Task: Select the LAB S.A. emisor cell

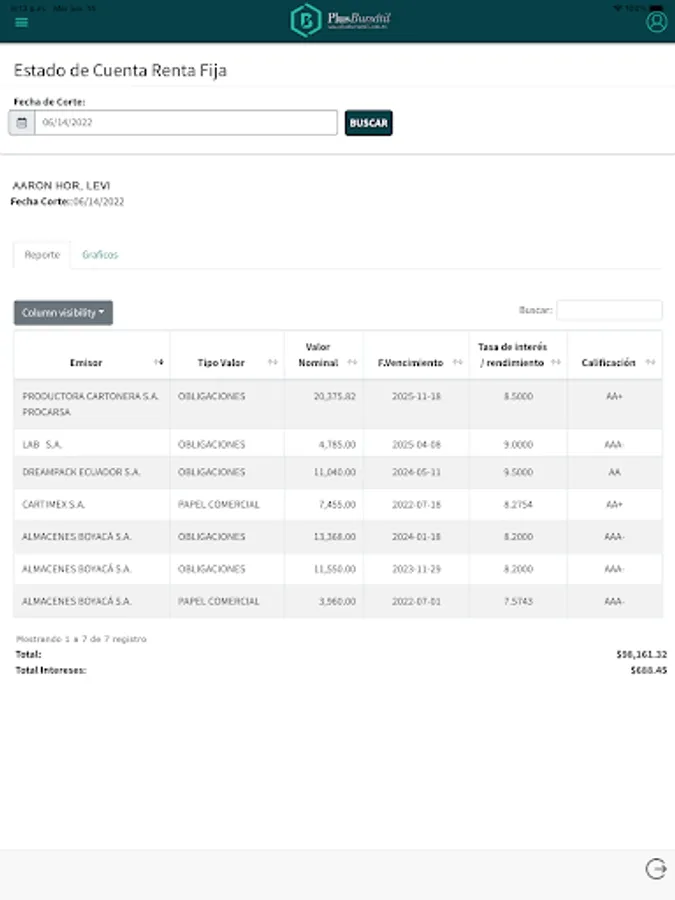Action: click(92, 444)
